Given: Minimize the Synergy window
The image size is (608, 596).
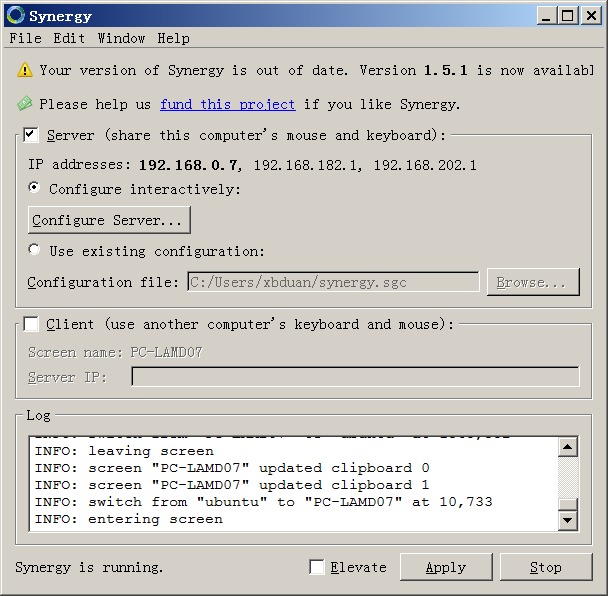Looking at the screenshot, I should coord(546,16).
